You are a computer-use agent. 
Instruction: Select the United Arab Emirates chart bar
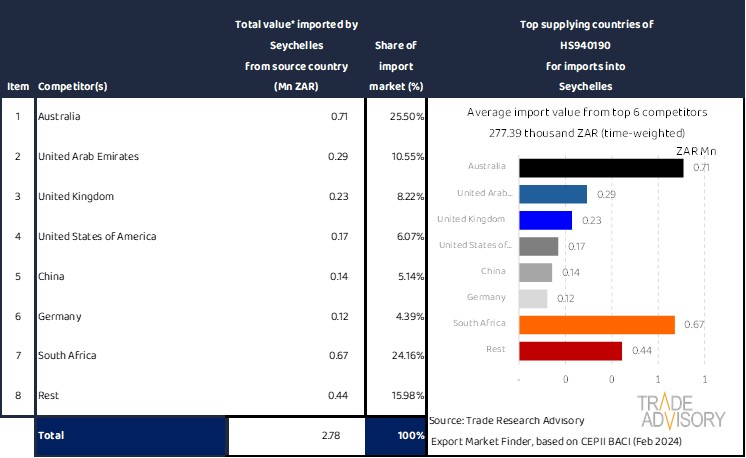tap(553, 193)
